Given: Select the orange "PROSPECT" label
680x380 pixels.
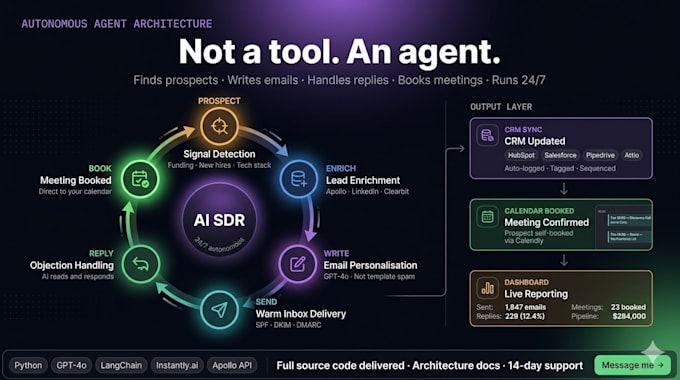Looking at the screenshot, I should click(x=219, y=101).
